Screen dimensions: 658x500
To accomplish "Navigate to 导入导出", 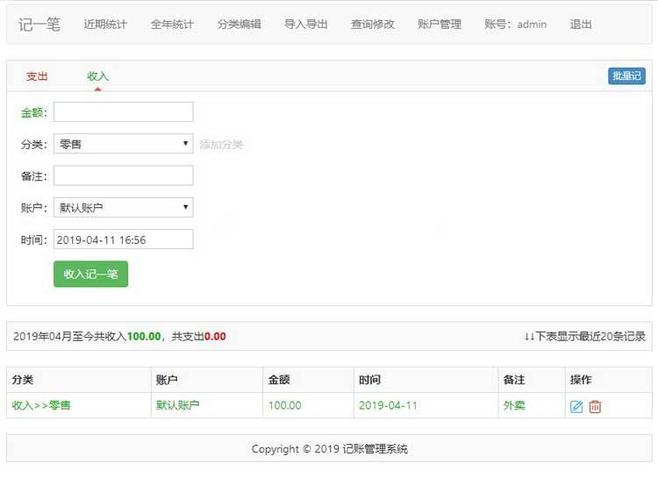I will 305,24.
